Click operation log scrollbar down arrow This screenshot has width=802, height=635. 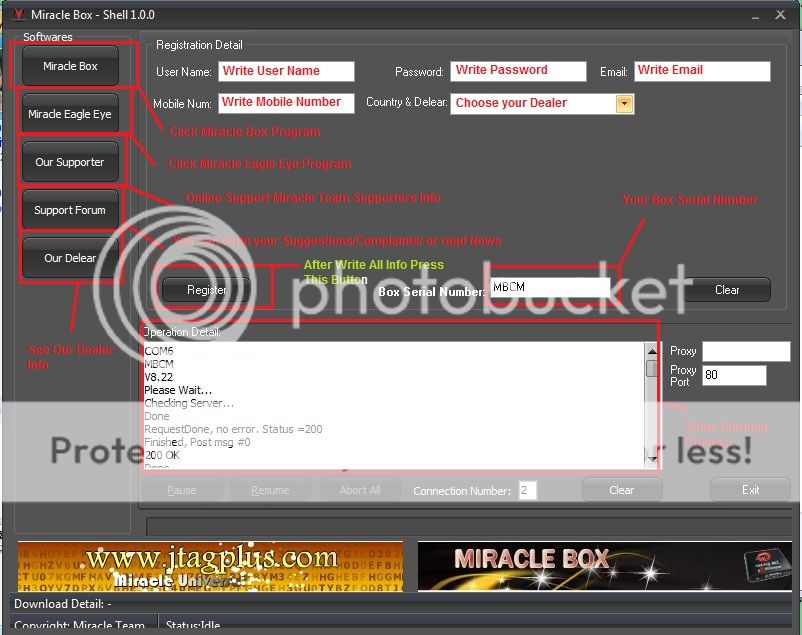(x=652, y=459)
